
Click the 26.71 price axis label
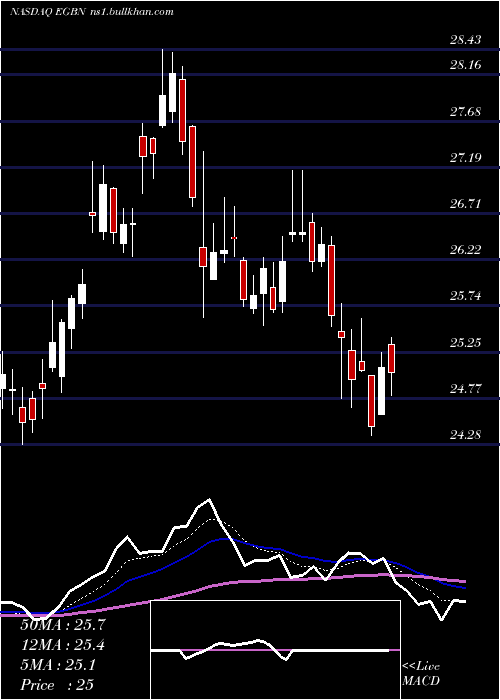(466, 204)
